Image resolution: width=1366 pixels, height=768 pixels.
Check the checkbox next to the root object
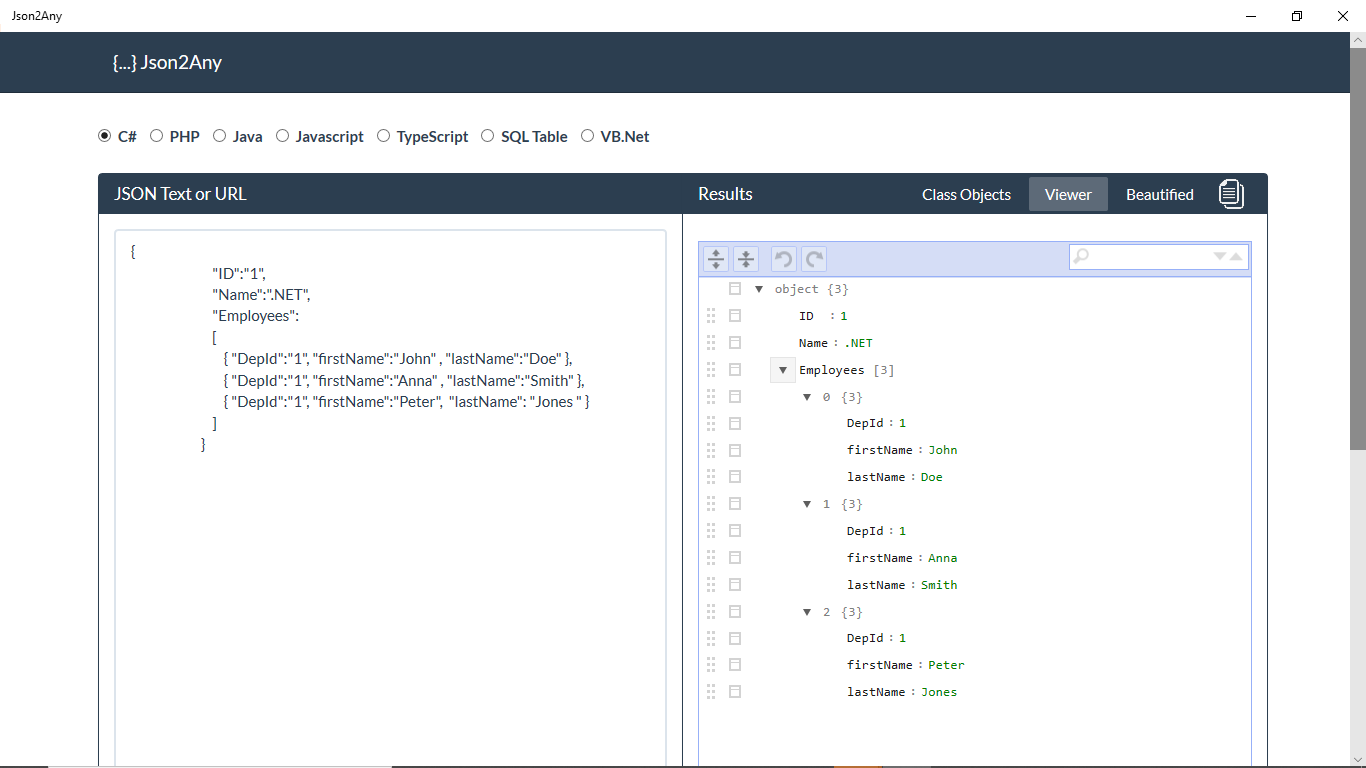click(x=735, y=288)
